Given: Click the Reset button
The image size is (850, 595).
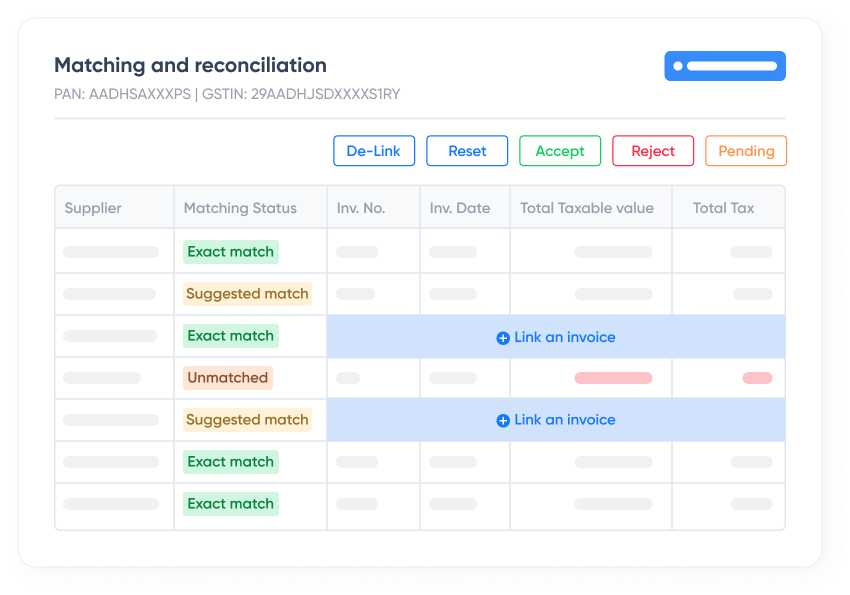Looking at the screenshot, I should 466,150.
